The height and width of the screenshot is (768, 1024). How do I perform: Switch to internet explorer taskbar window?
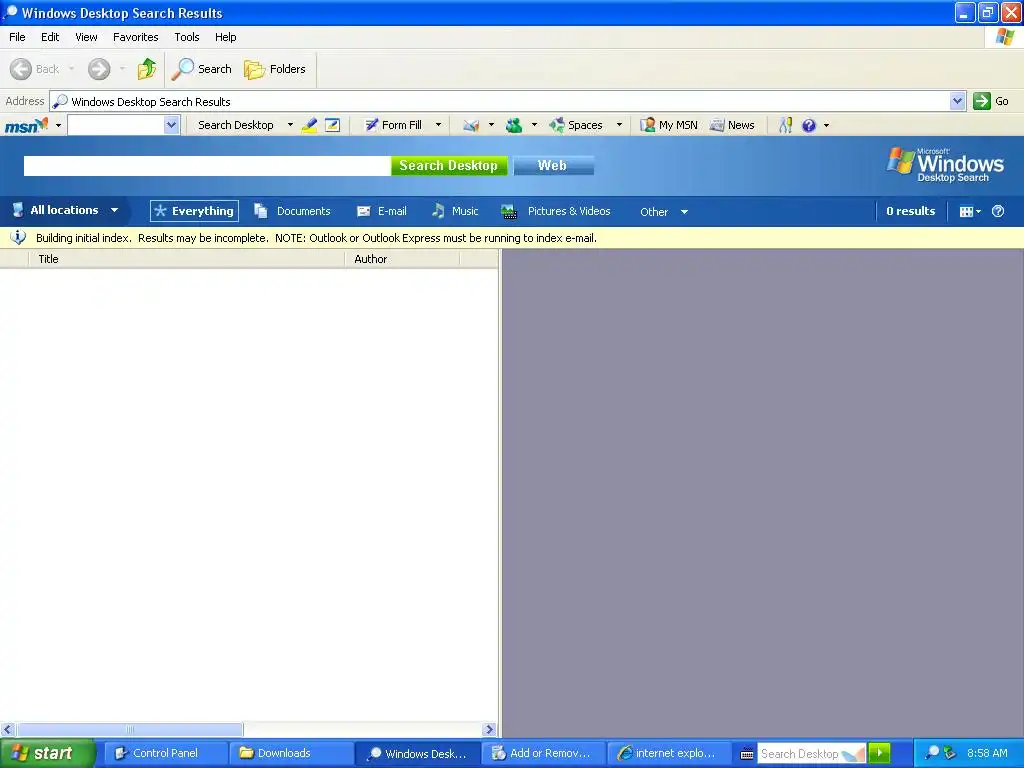(669, 753)
